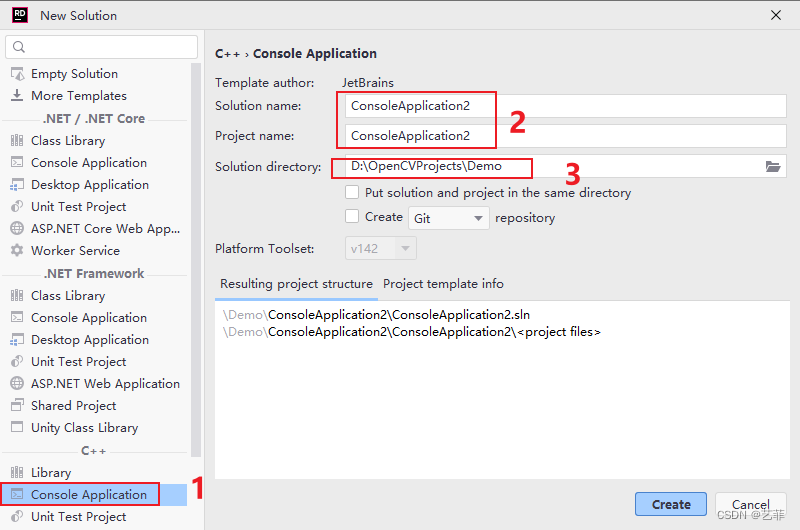This screenshot has width=800, height=530.
Task: Click the Unity Class Library icon
Action: (x=17, y=427)
